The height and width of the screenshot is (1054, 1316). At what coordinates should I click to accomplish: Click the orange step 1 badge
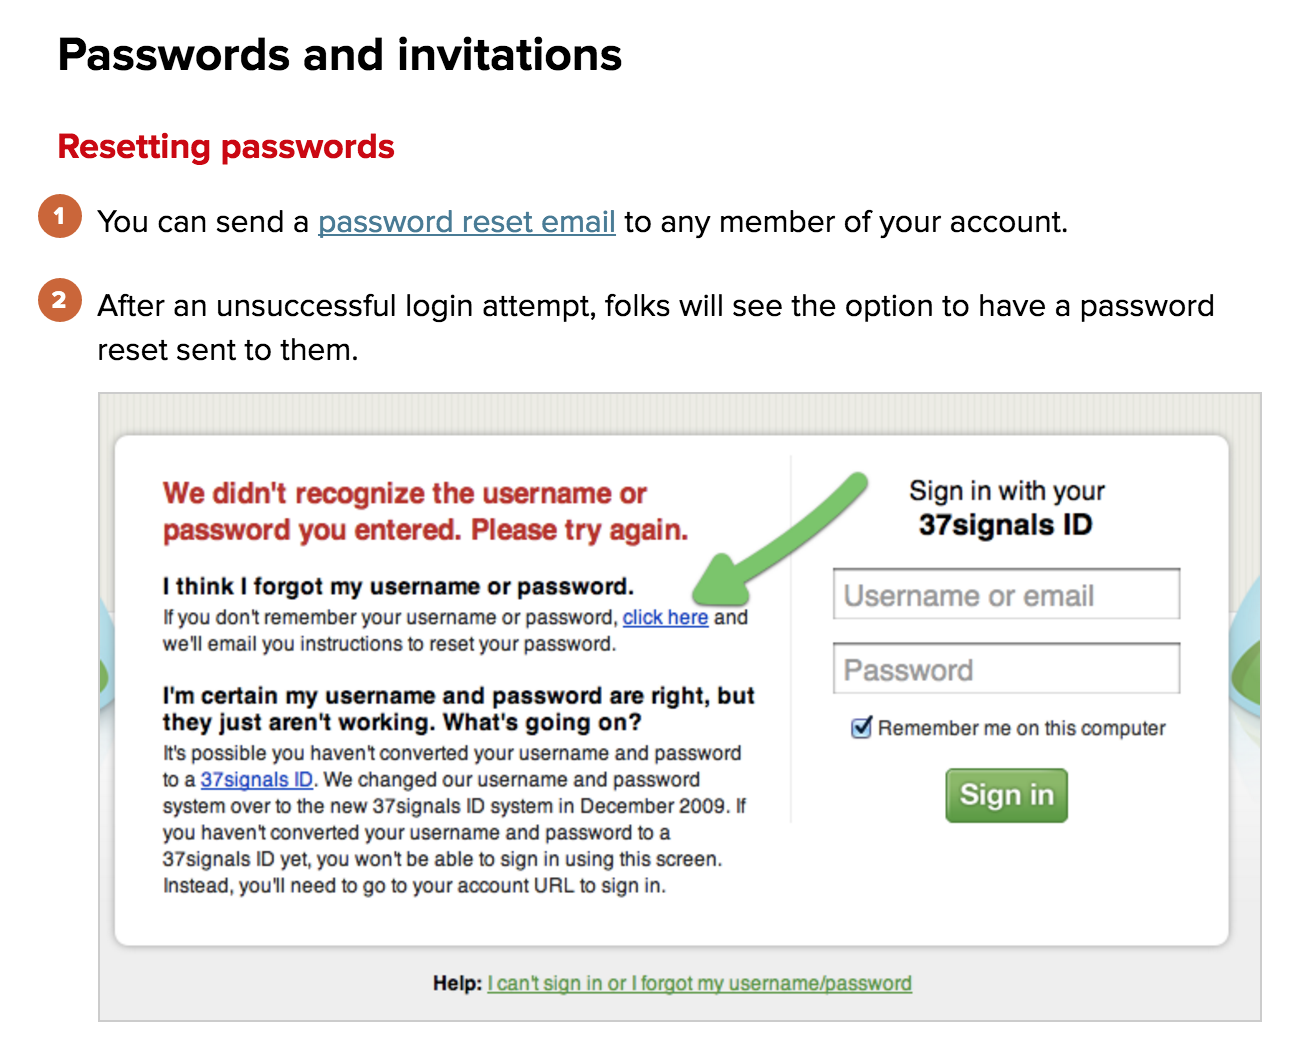[60, 216]
